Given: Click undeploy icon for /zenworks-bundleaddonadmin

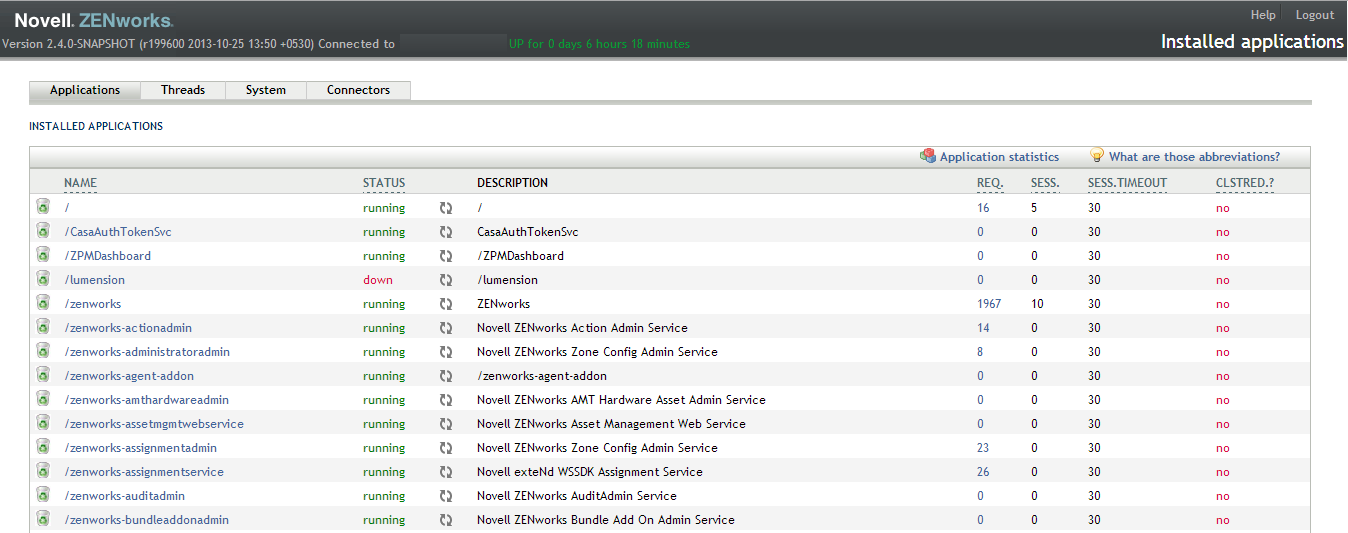Looking at the screenshot, I should [x=43, y=519].
